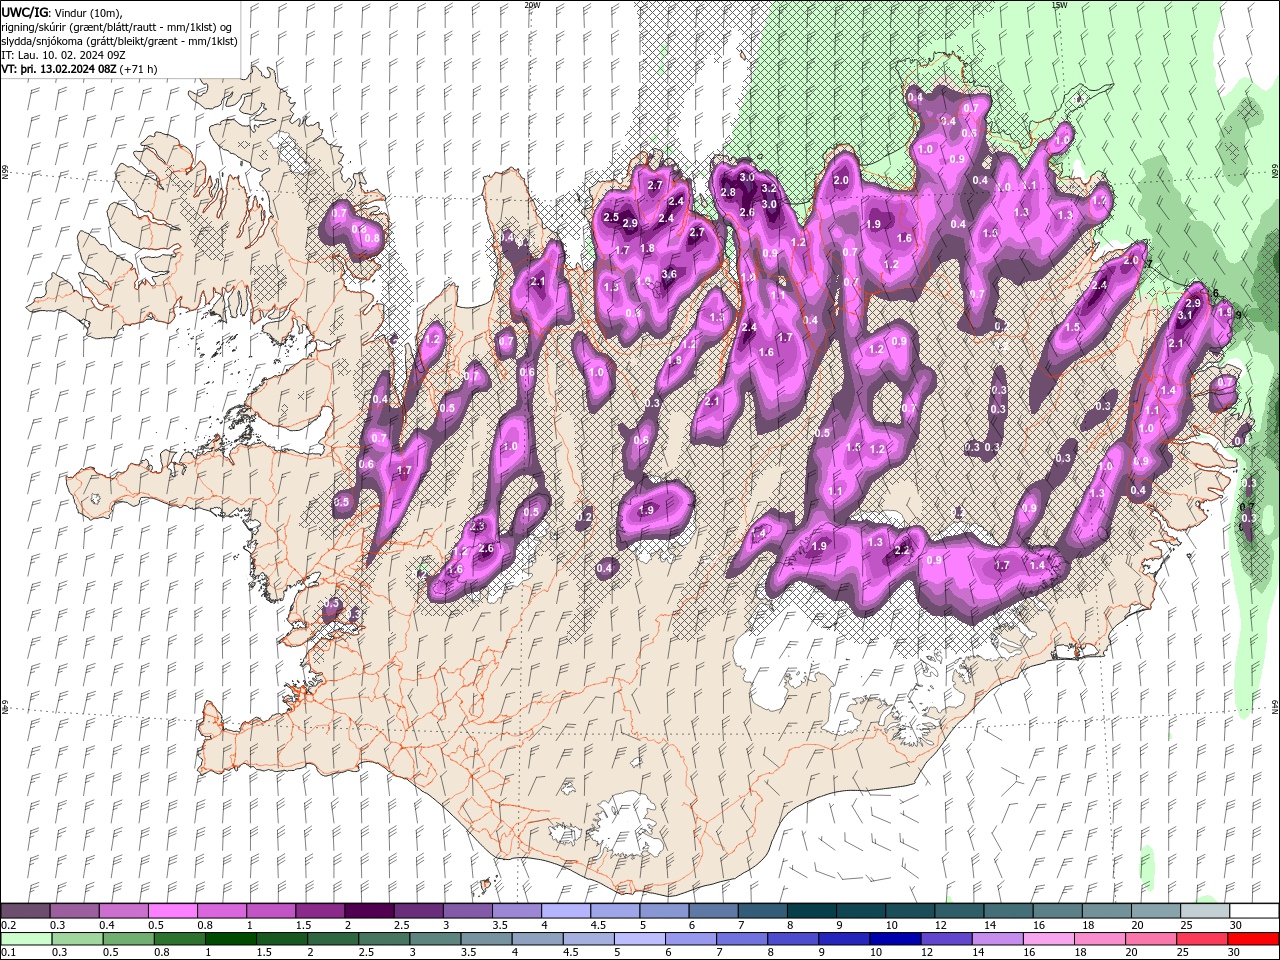Click the '3.6' snowfall value on the map
The width and height of the screenshot is (1280, 960).
669,274
